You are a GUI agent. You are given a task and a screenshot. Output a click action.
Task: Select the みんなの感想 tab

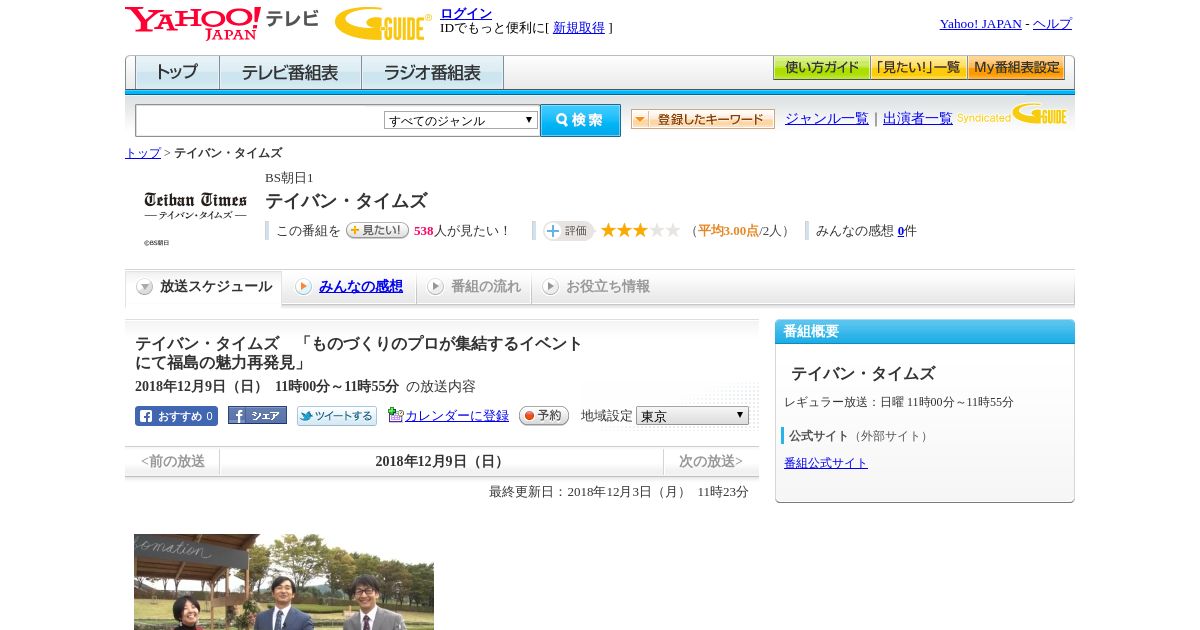coord(349,287)
